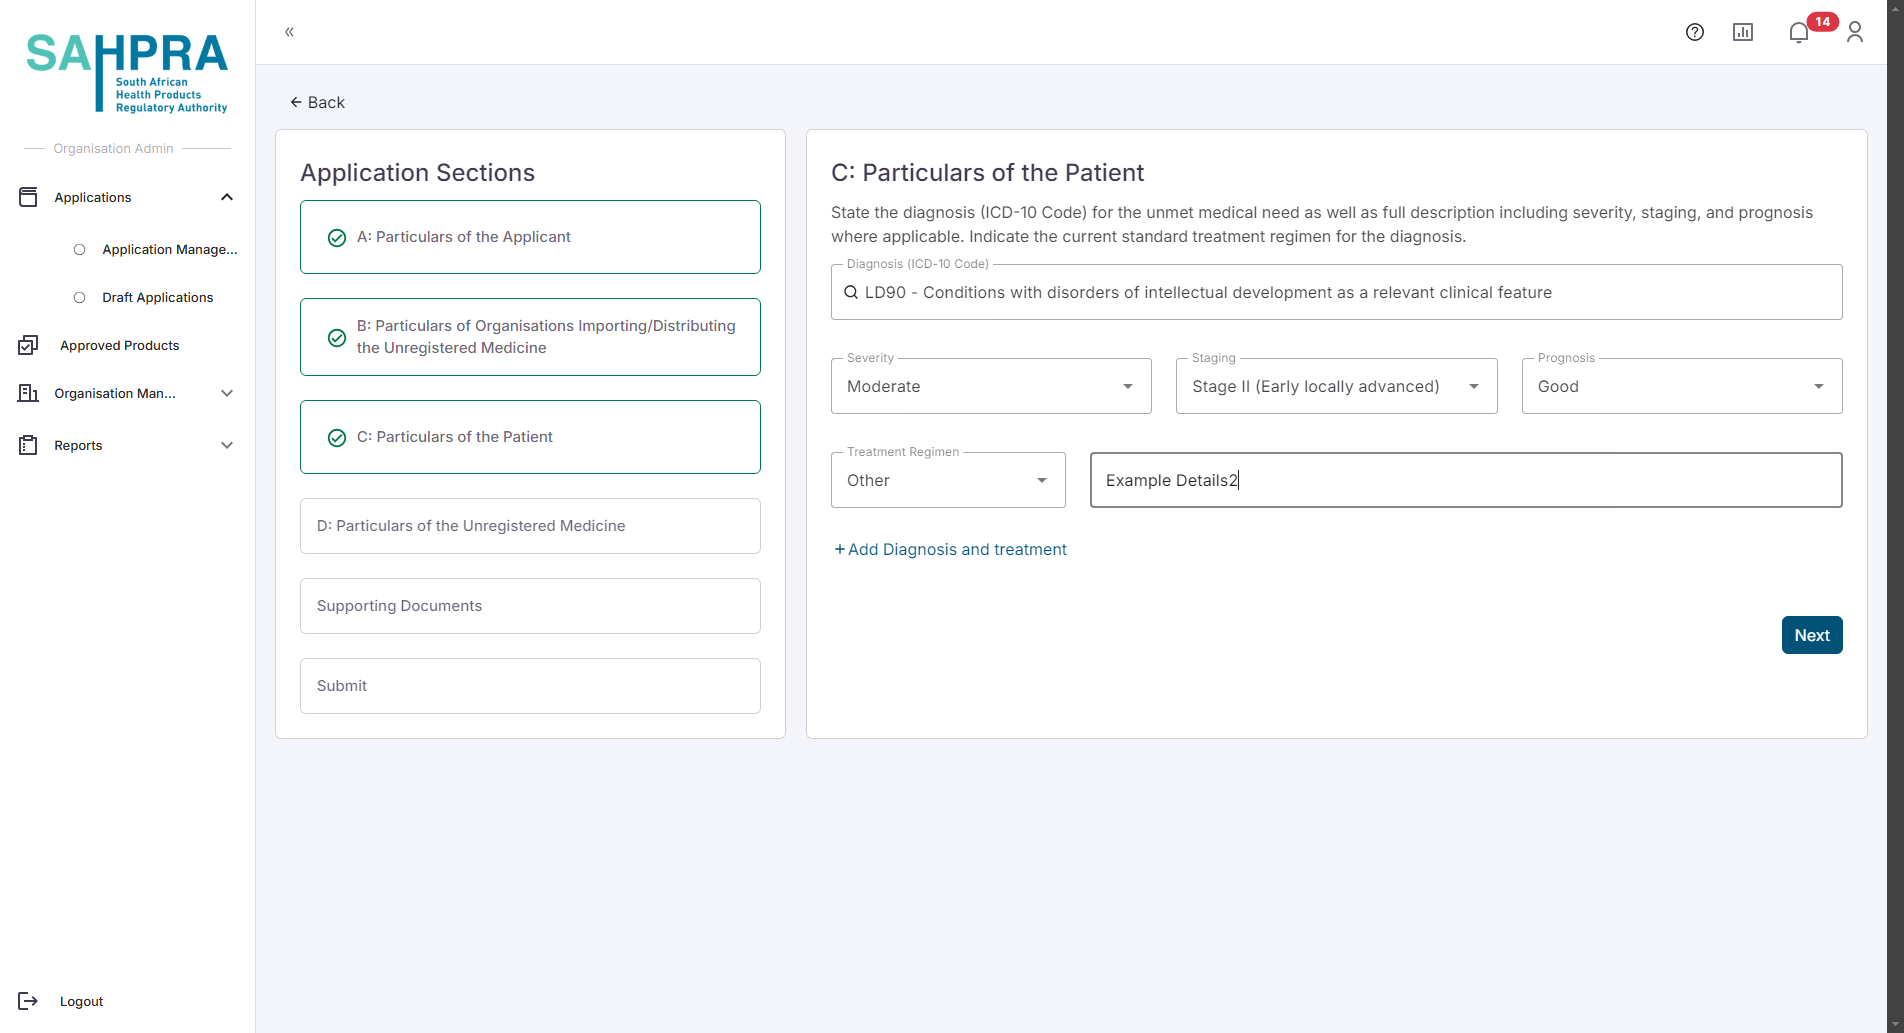The image size is (1904, 1033).
Task: Select Draft Applications radio item
Action: 80,297
